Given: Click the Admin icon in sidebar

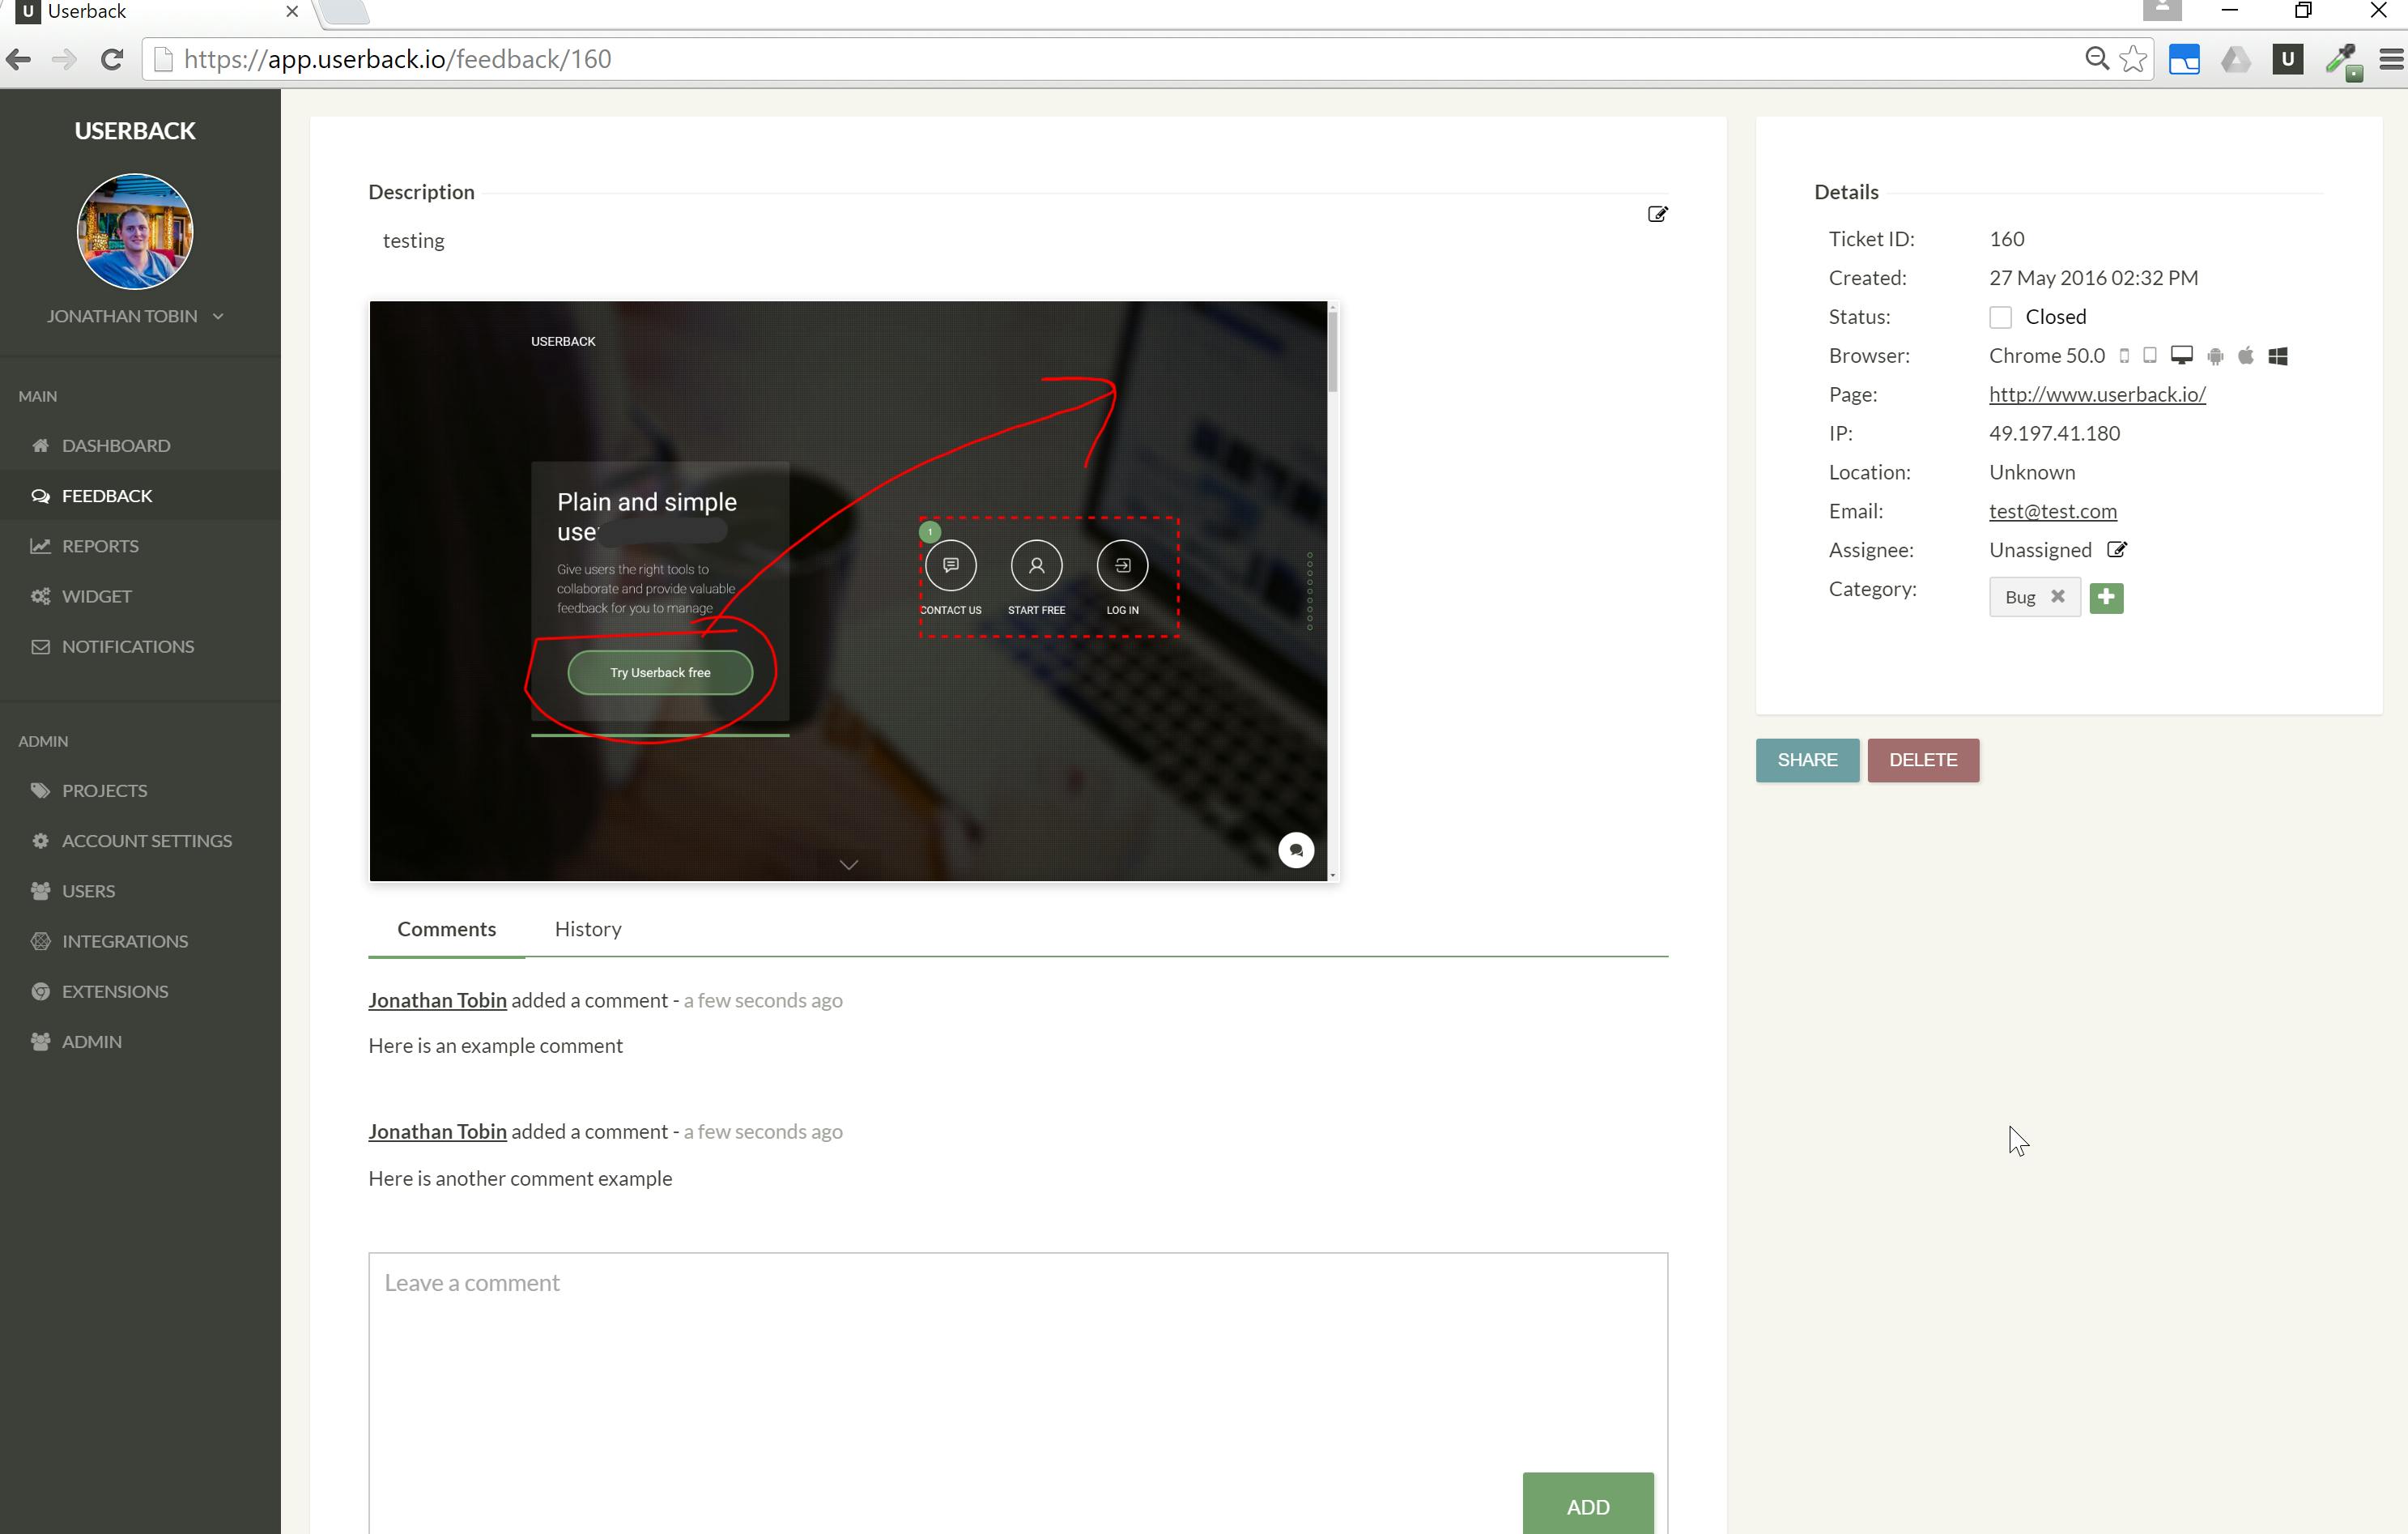Looking at the screenshot, I should tap(40, 1041).
